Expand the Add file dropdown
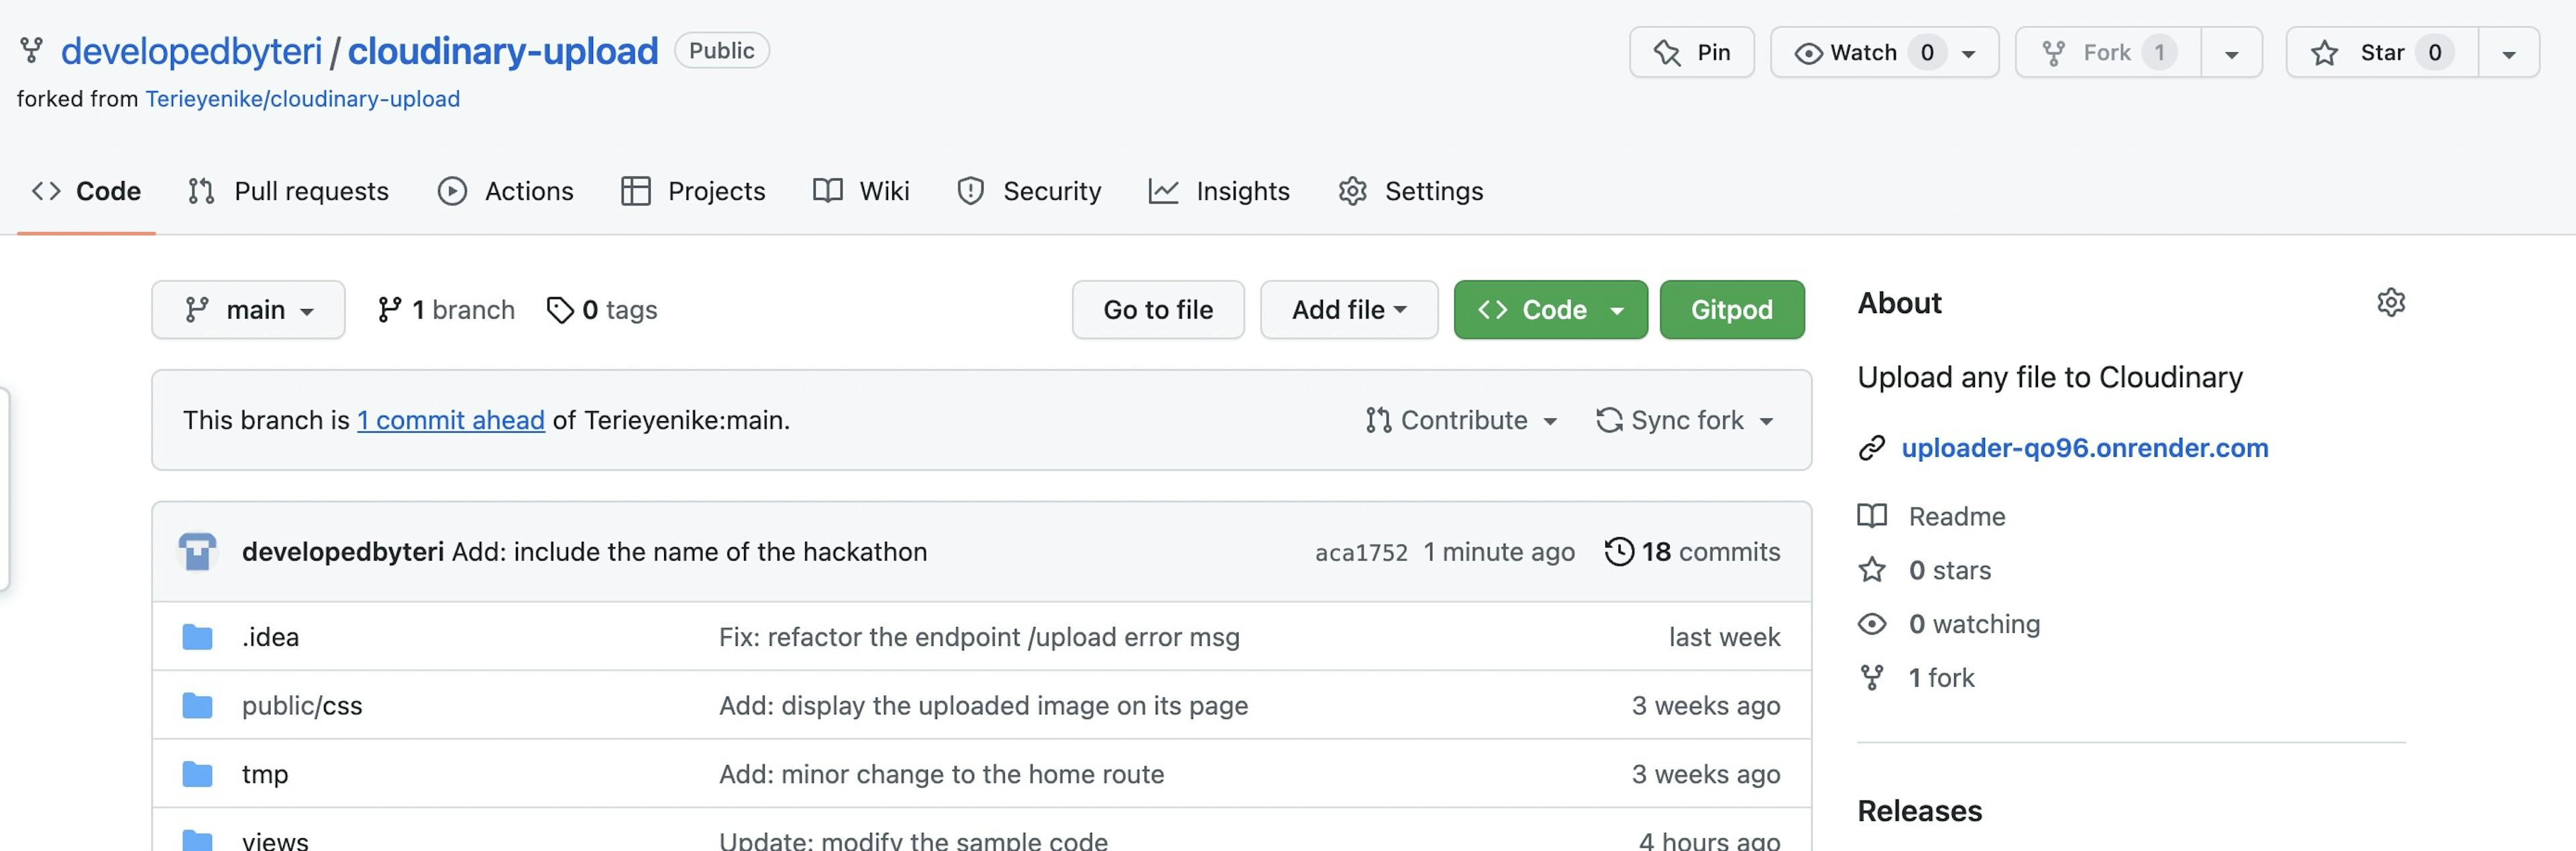The height and width of the screenshot is (851, 2576). pyautogui.click(x=1349, y=310)
